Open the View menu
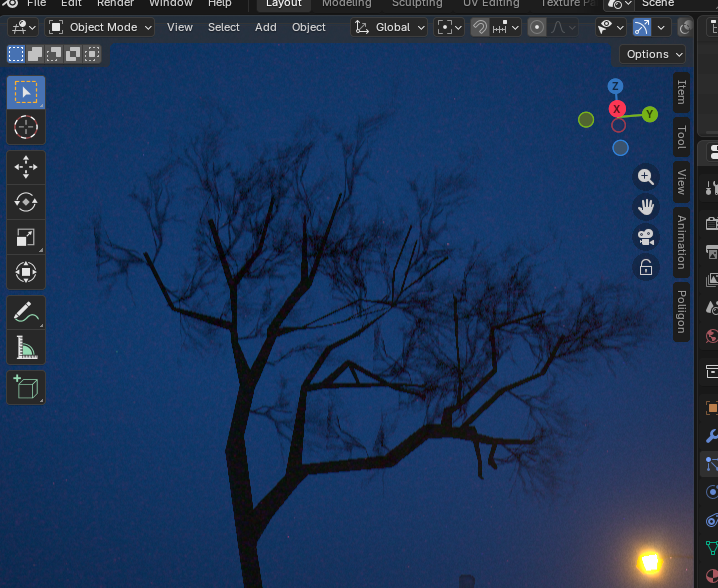 pyautogui.click(x=180, y=27)
